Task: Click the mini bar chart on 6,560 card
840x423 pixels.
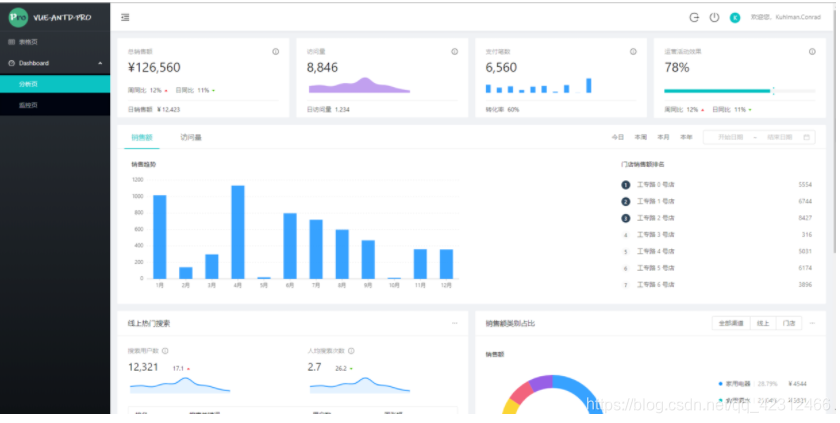Action: point(538,86)
